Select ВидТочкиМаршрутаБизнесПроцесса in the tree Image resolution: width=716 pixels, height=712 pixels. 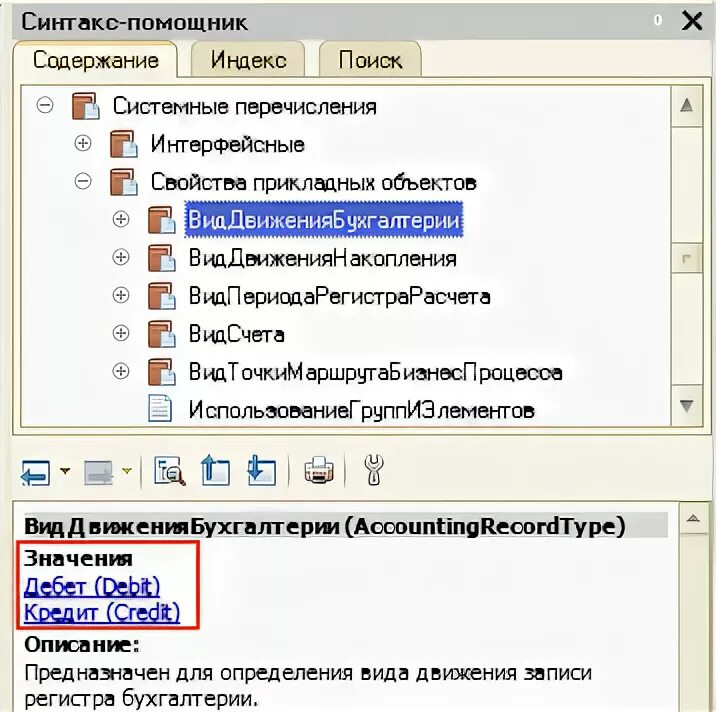(x=375, y=373)
